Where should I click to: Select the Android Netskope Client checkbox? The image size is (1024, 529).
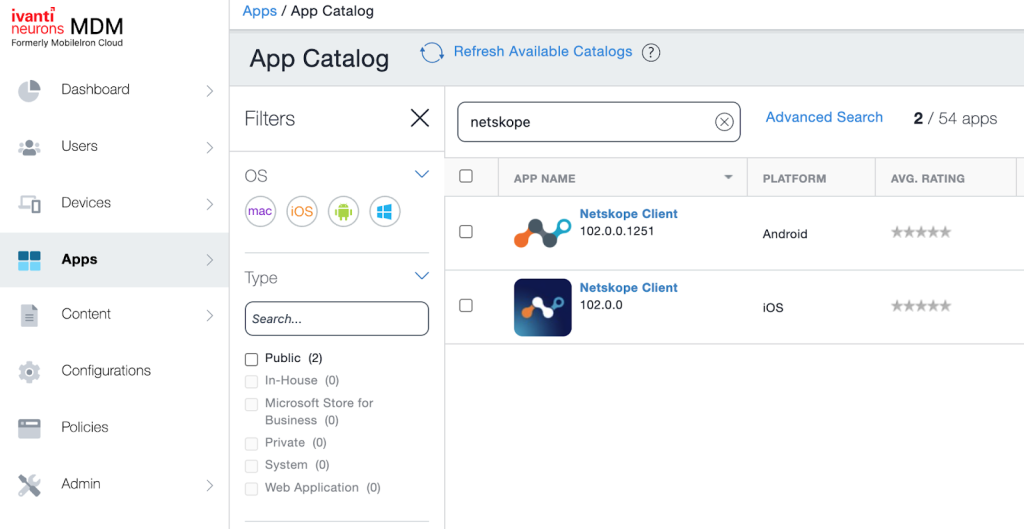click(x=466, y=232)
